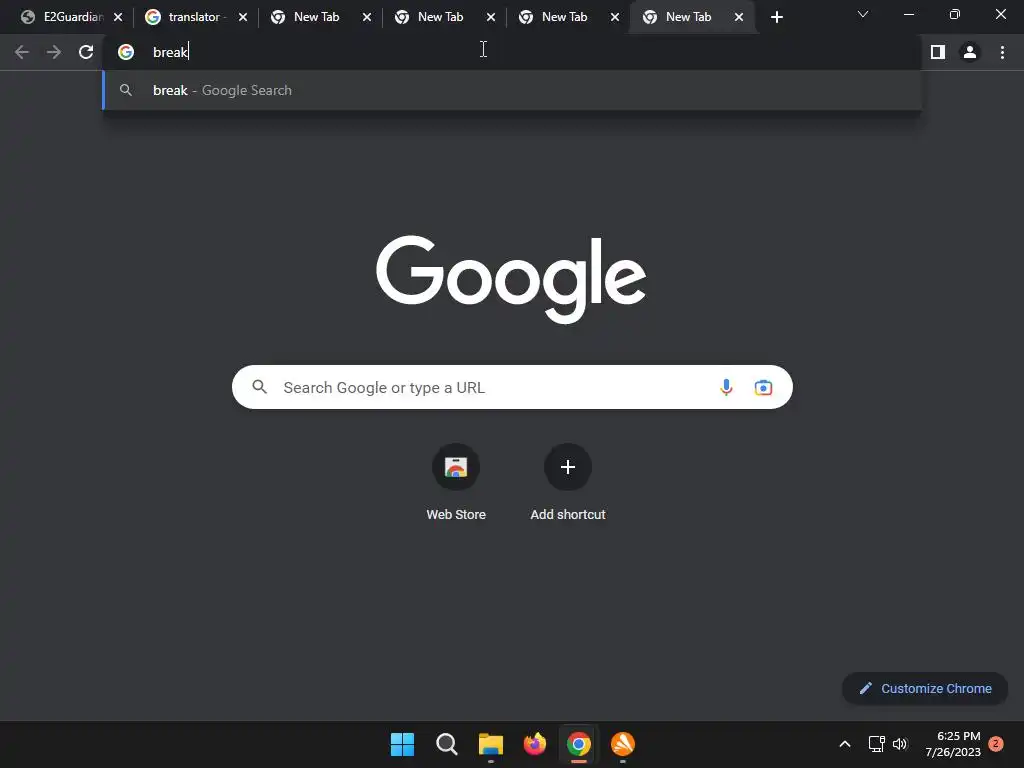The height and width of the screenshot is (768, 1024).
Task: Click the Google icon in address bar
Action: pyautogui.click(x=126, y=52)
